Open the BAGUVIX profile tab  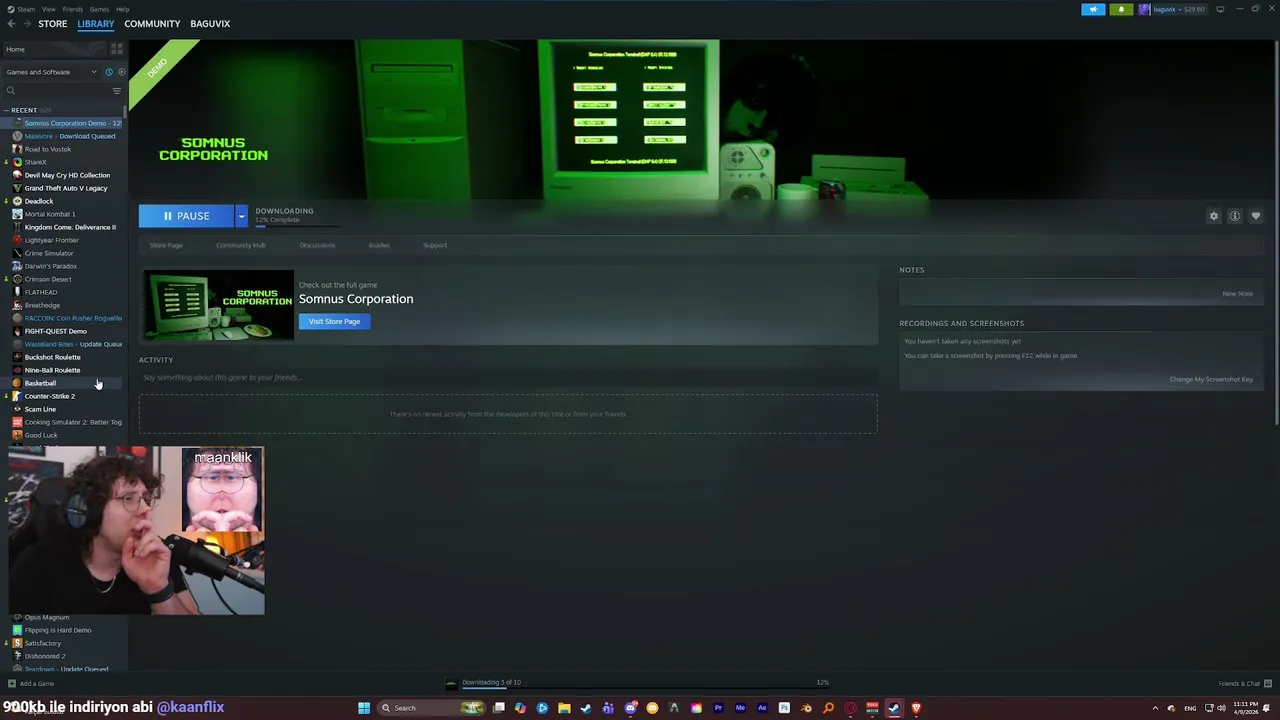[x=210, y=24]
